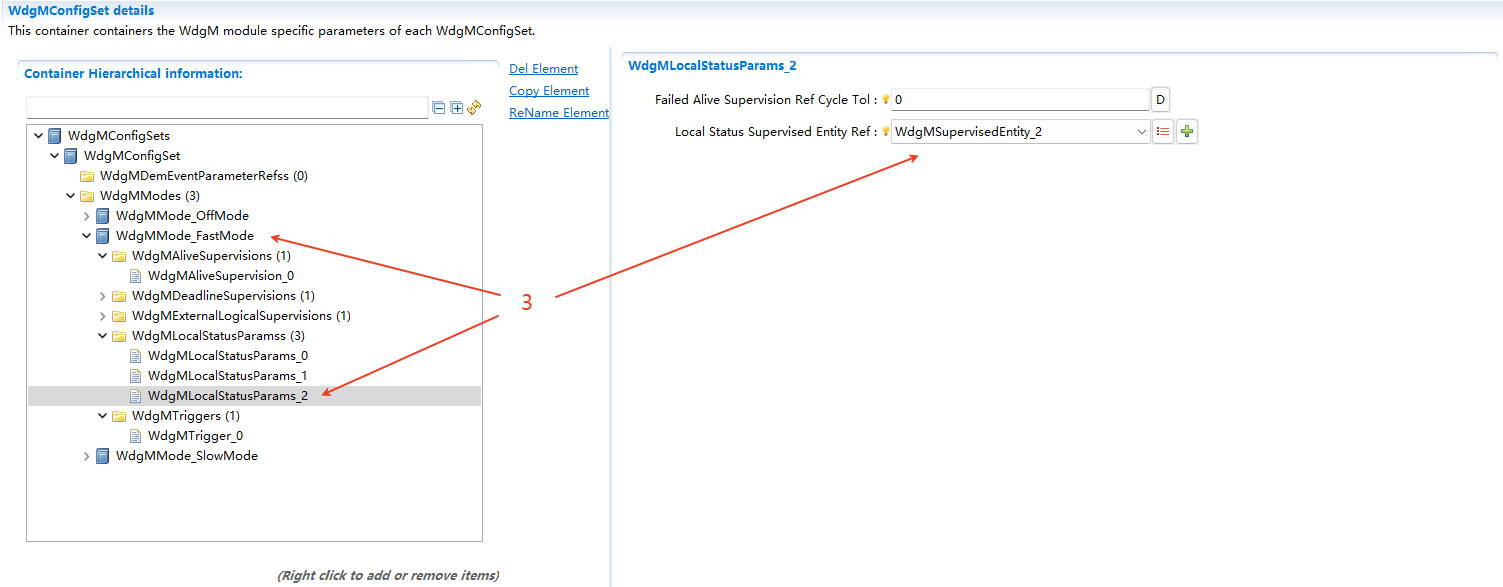The height and width of the screenshot is (587, 1503).
Task: Click the Copy Element link
Action: pos(549,91)
